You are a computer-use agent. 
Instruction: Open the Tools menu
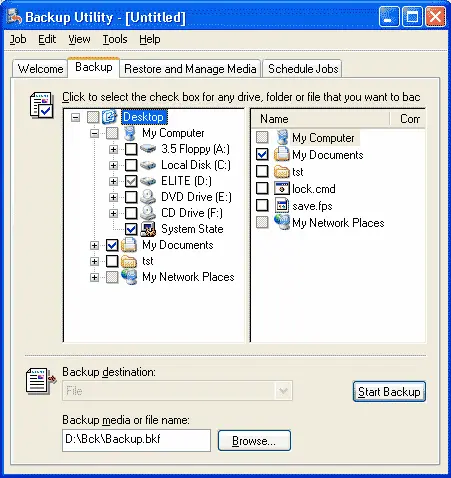pyautogui.click(x=115, y=39)
